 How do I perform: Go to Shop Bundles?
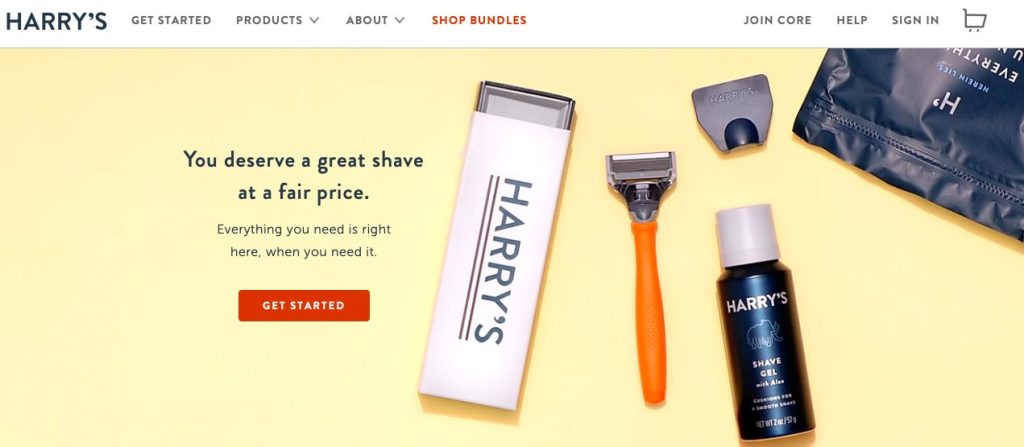[479, 20]
